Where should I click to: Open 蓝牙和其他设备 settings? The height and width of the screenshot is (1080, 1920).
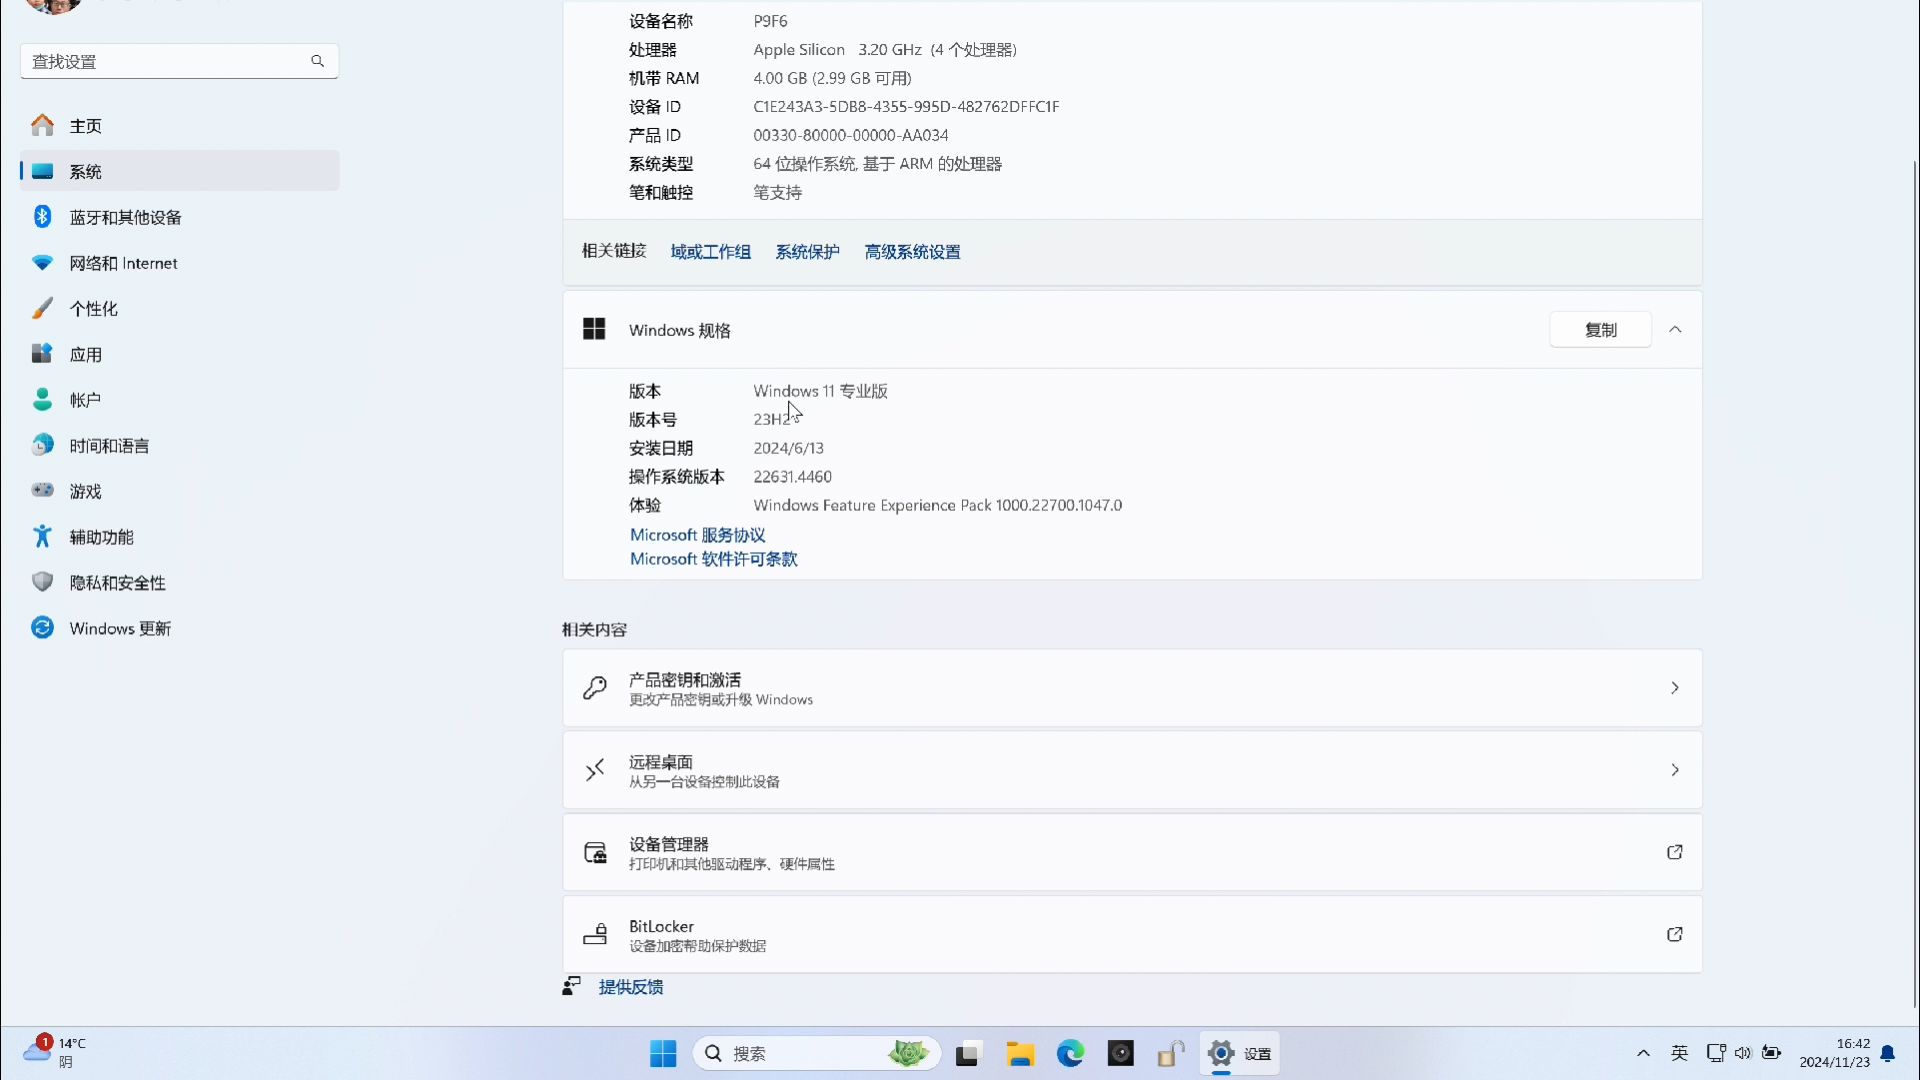[x=180, y=217]
